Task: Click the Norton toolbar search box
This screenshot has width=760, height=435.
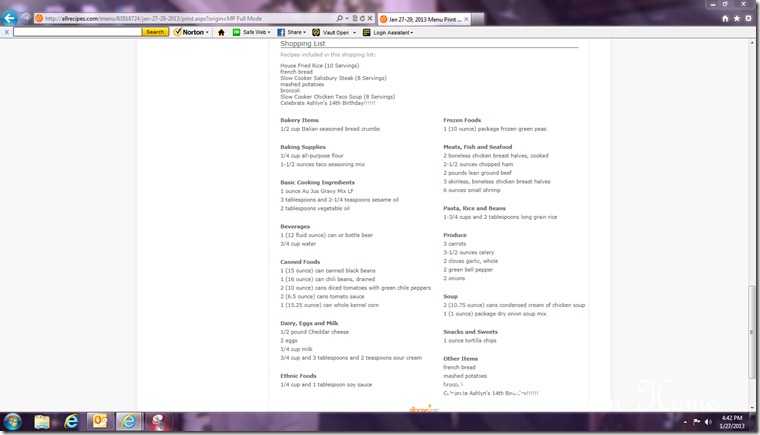Action: click(x=77, y=32)
